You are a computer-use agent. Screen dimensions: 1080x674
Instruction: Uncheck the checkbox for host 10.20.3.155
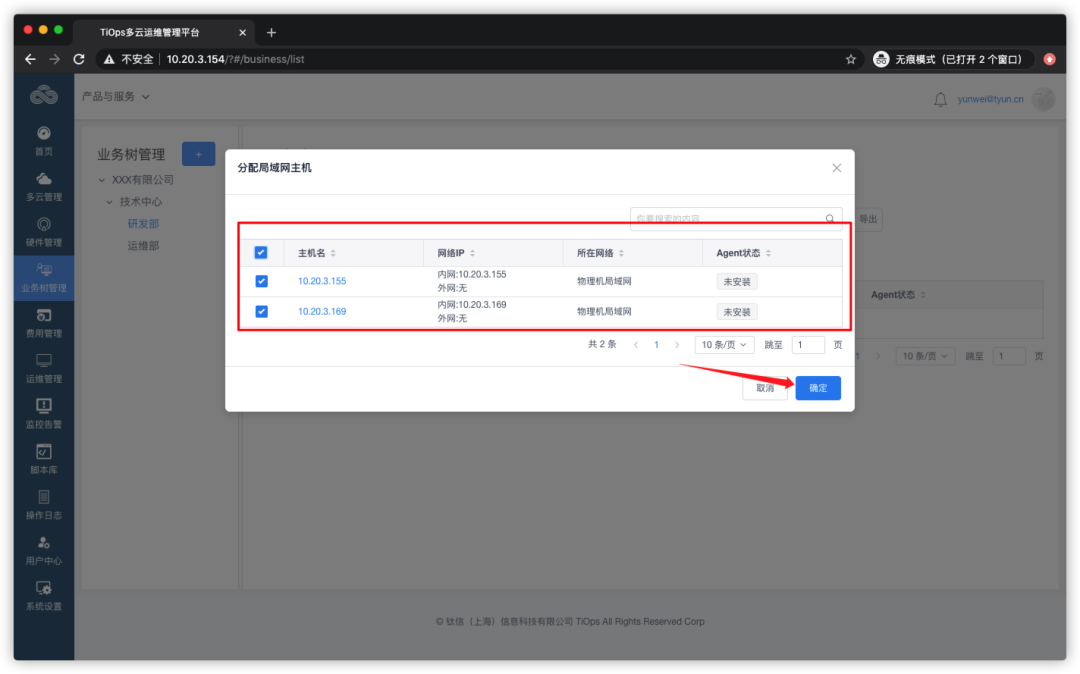(261, 281)
